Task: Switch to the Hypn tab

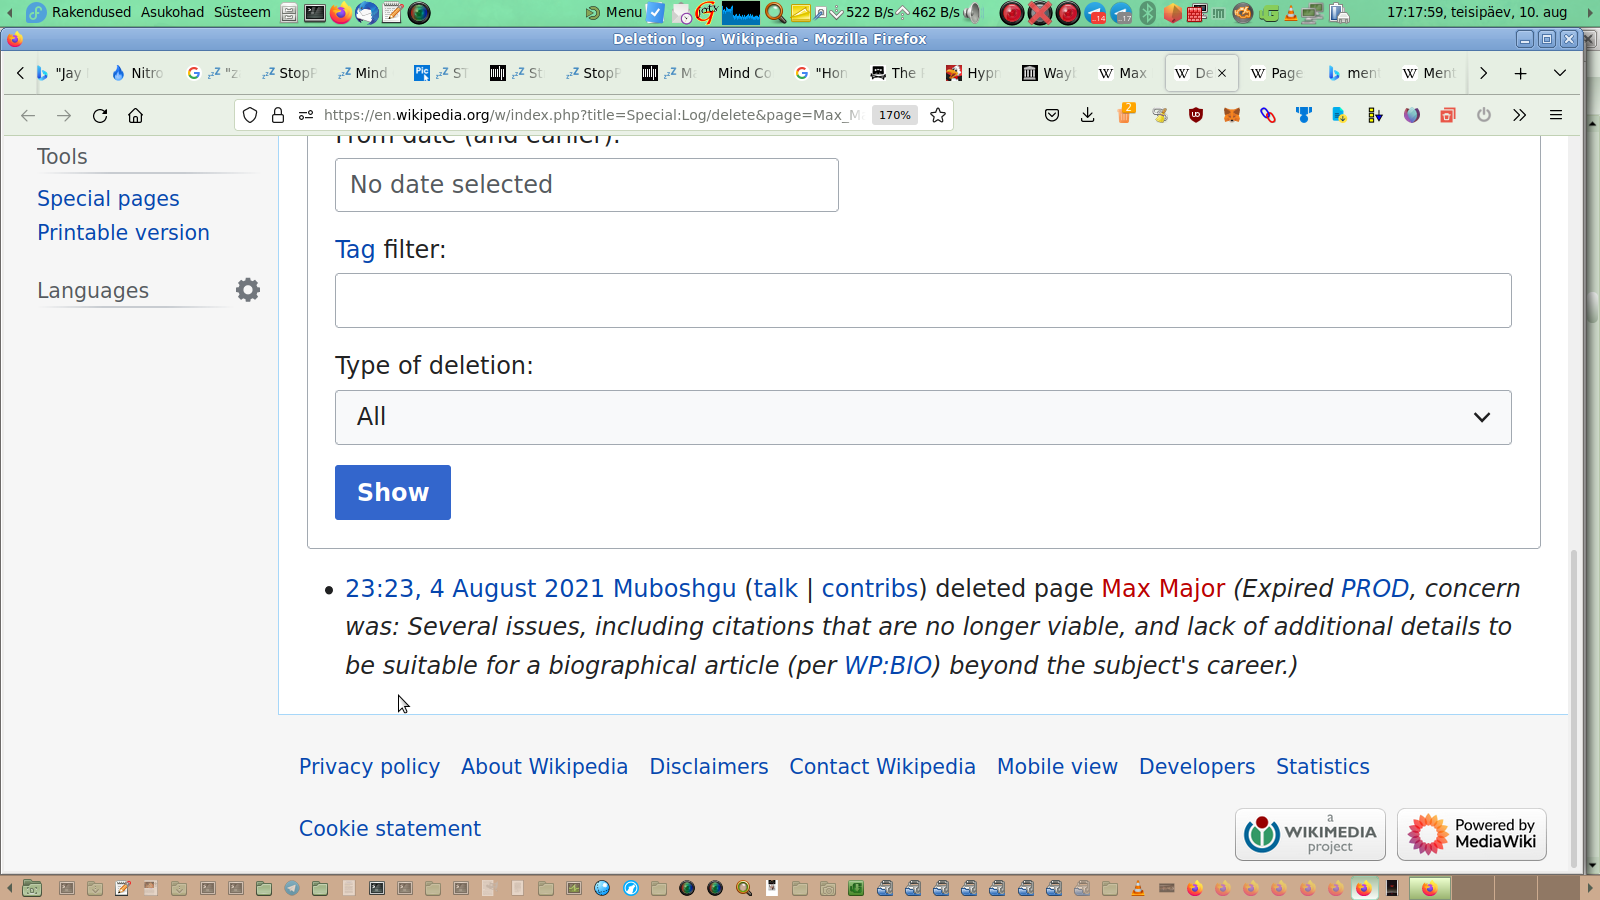Action: [x=973, y=73]
